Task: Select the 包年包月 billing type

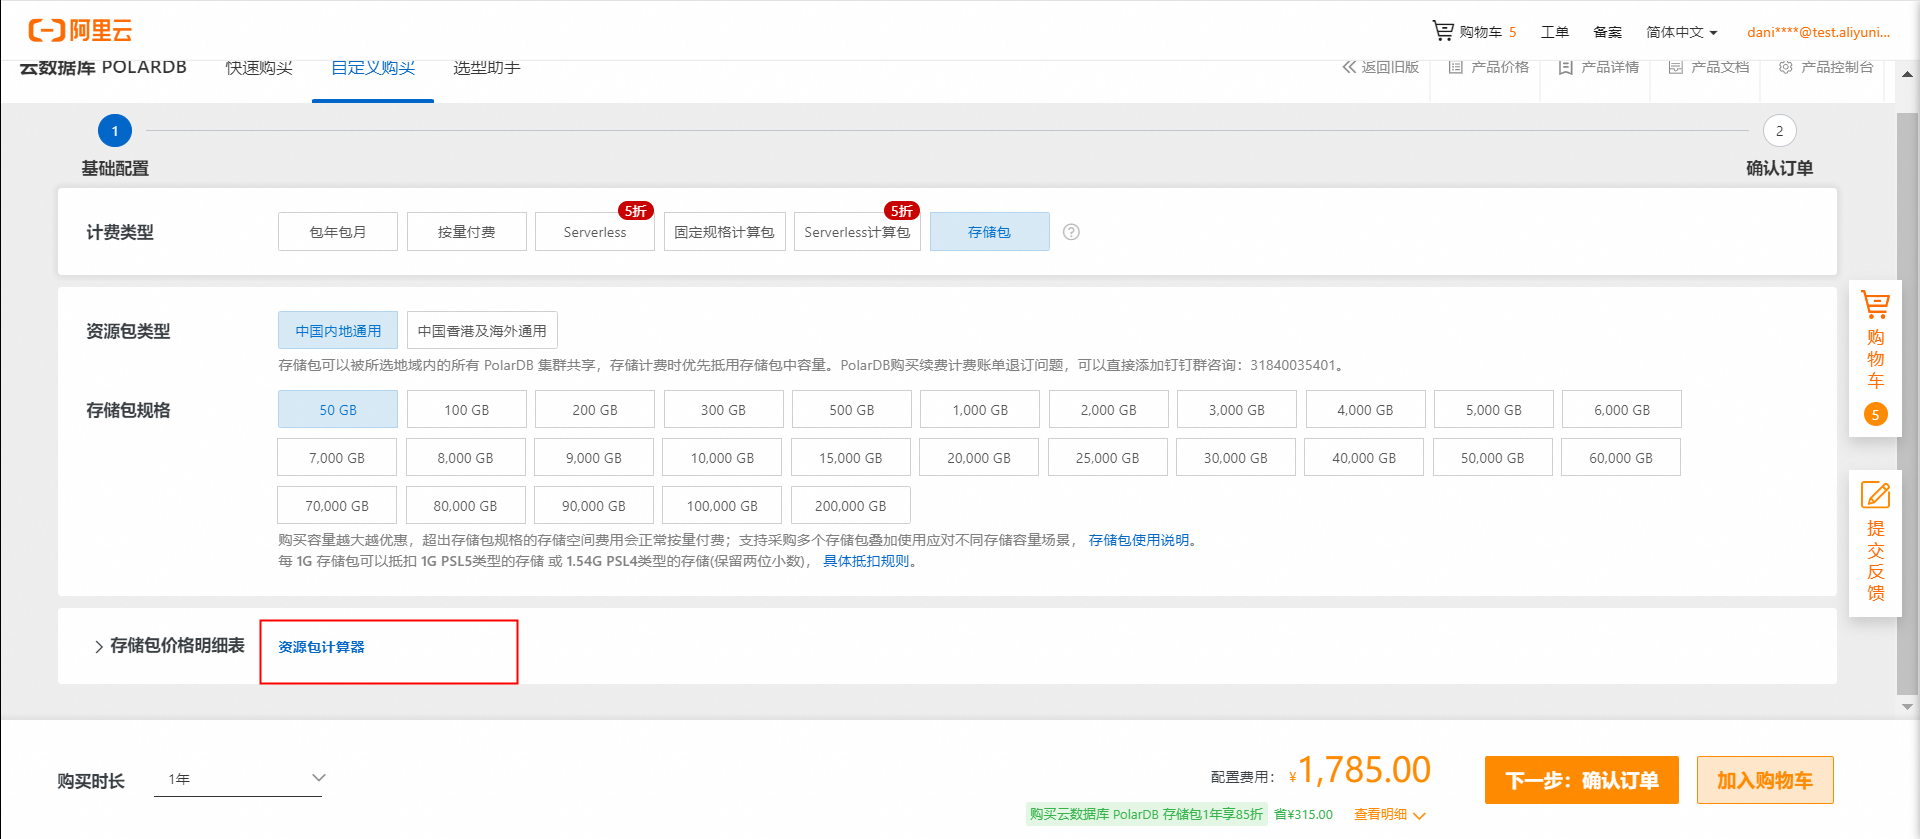Action: (338, 232)
